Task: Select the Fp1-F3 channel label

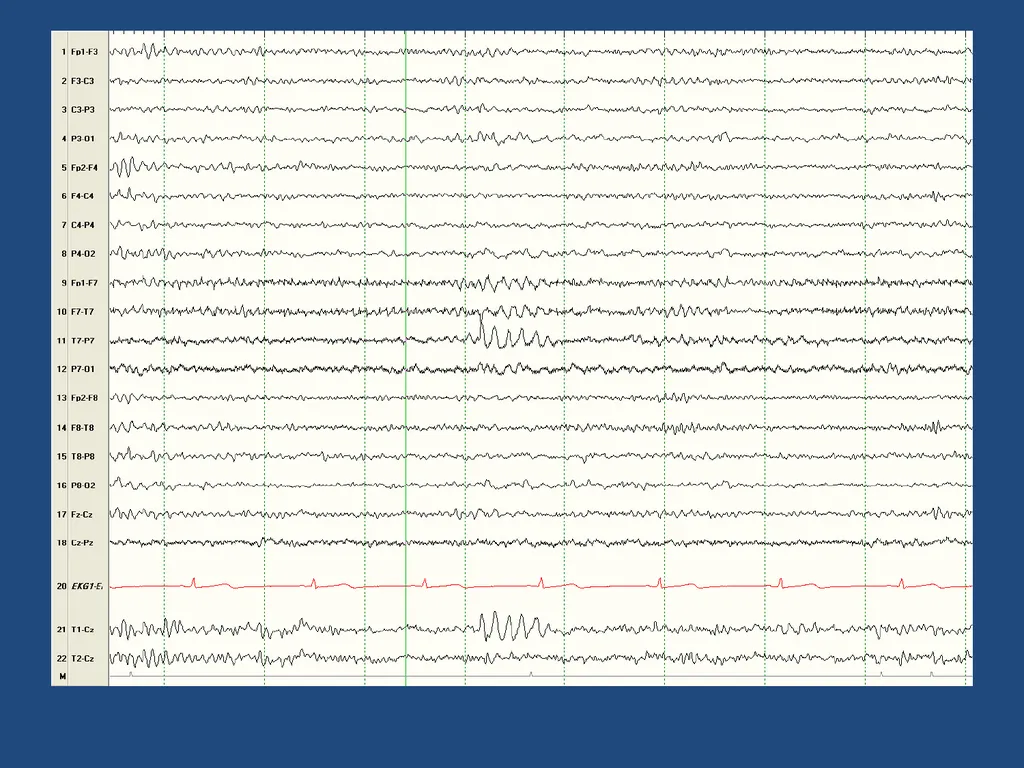Action: point(84,52)
